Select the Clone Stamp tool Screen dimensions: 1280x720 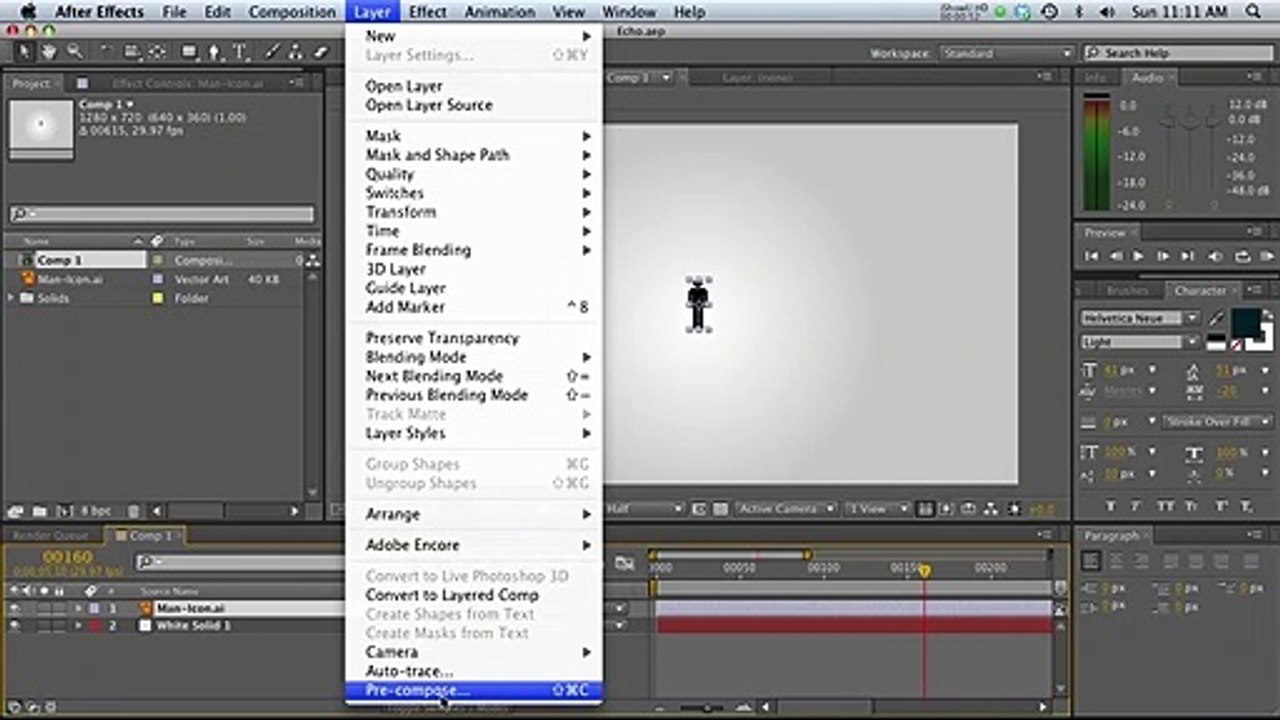(297, 52)
